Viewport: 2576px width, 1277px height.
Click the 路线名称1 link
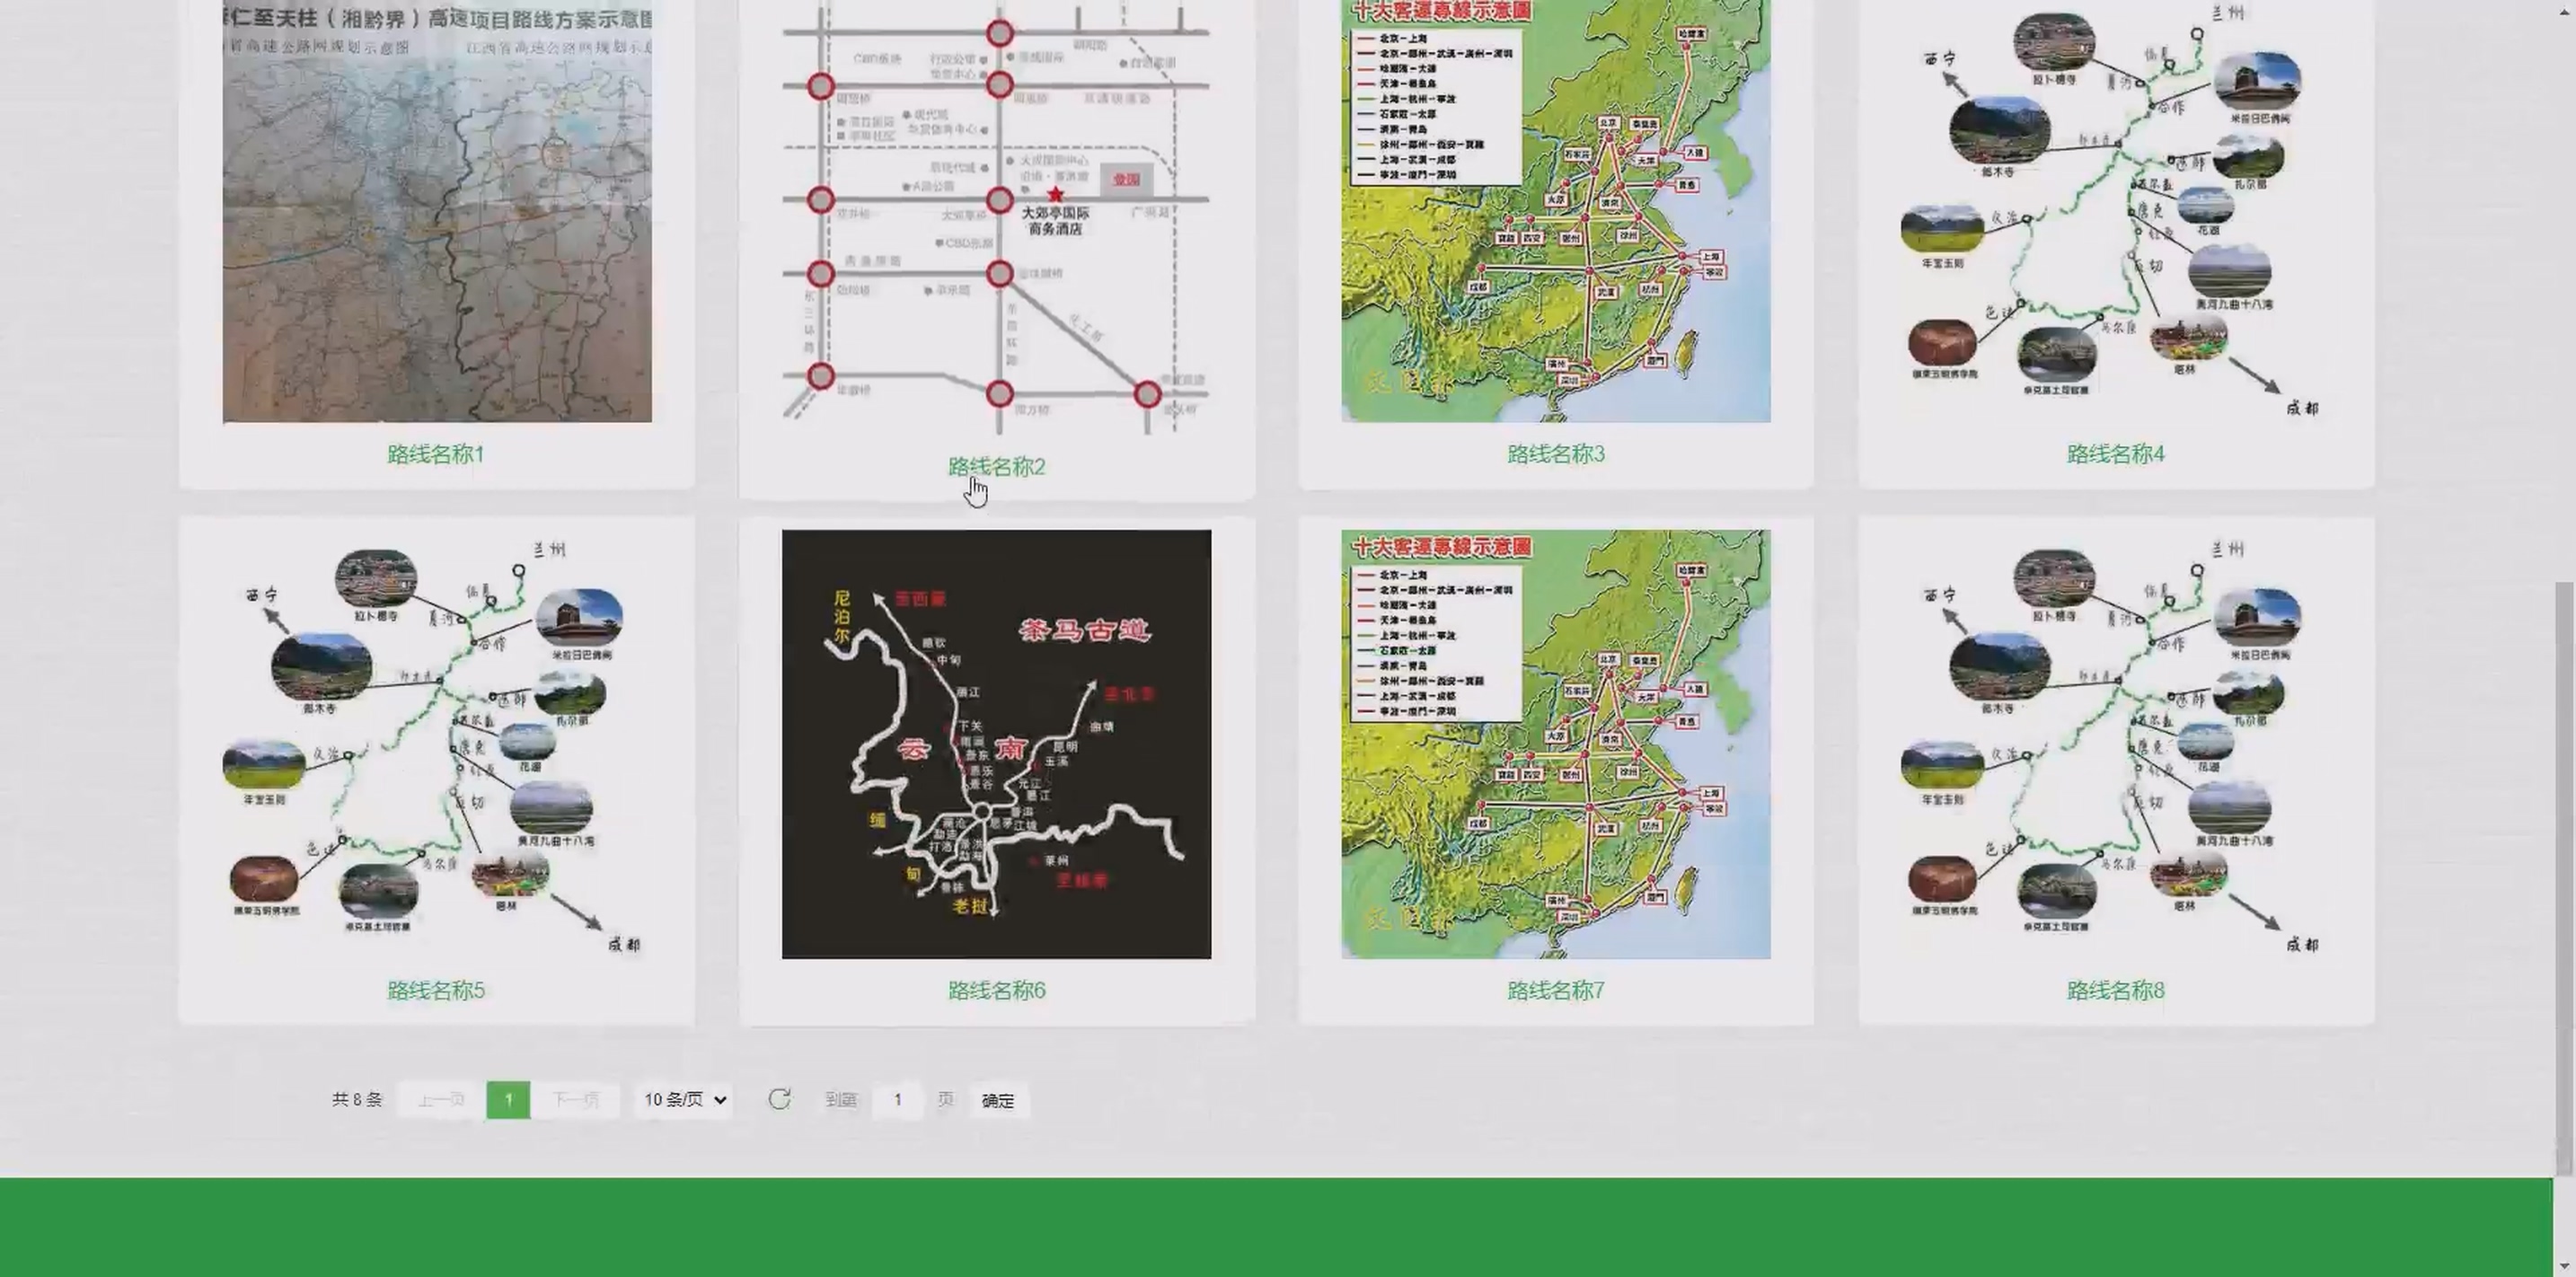coord(436,454)
